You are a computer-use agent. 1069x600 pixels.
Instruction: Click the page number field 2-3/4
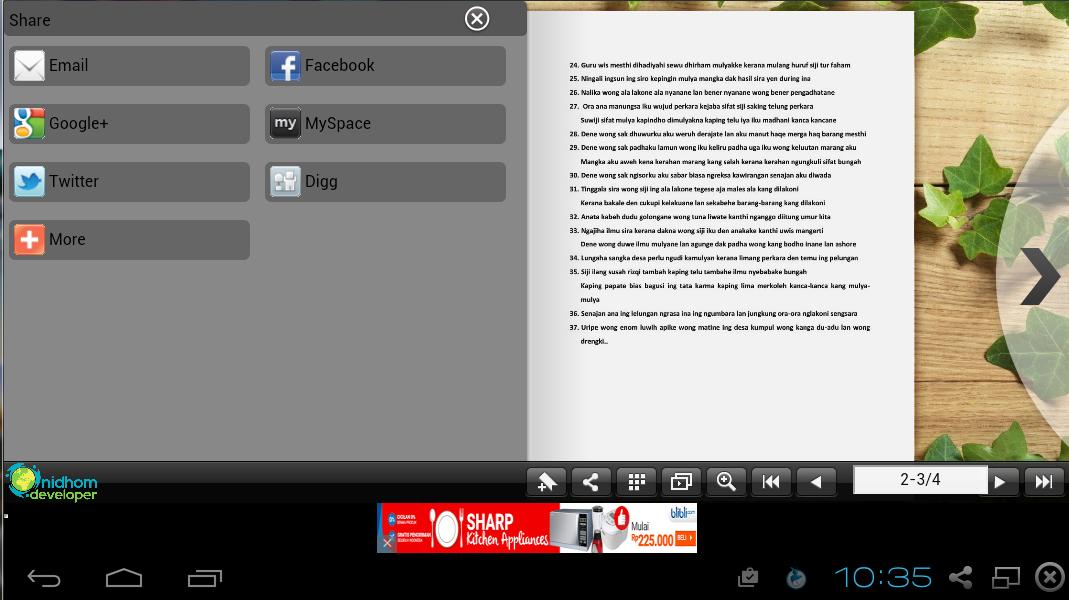pyautogui.click(x=920, y=480)
